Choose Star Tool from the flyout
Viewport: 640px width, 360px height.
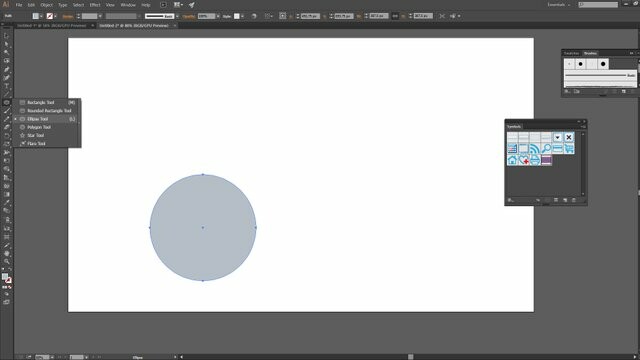click(47, 135)
